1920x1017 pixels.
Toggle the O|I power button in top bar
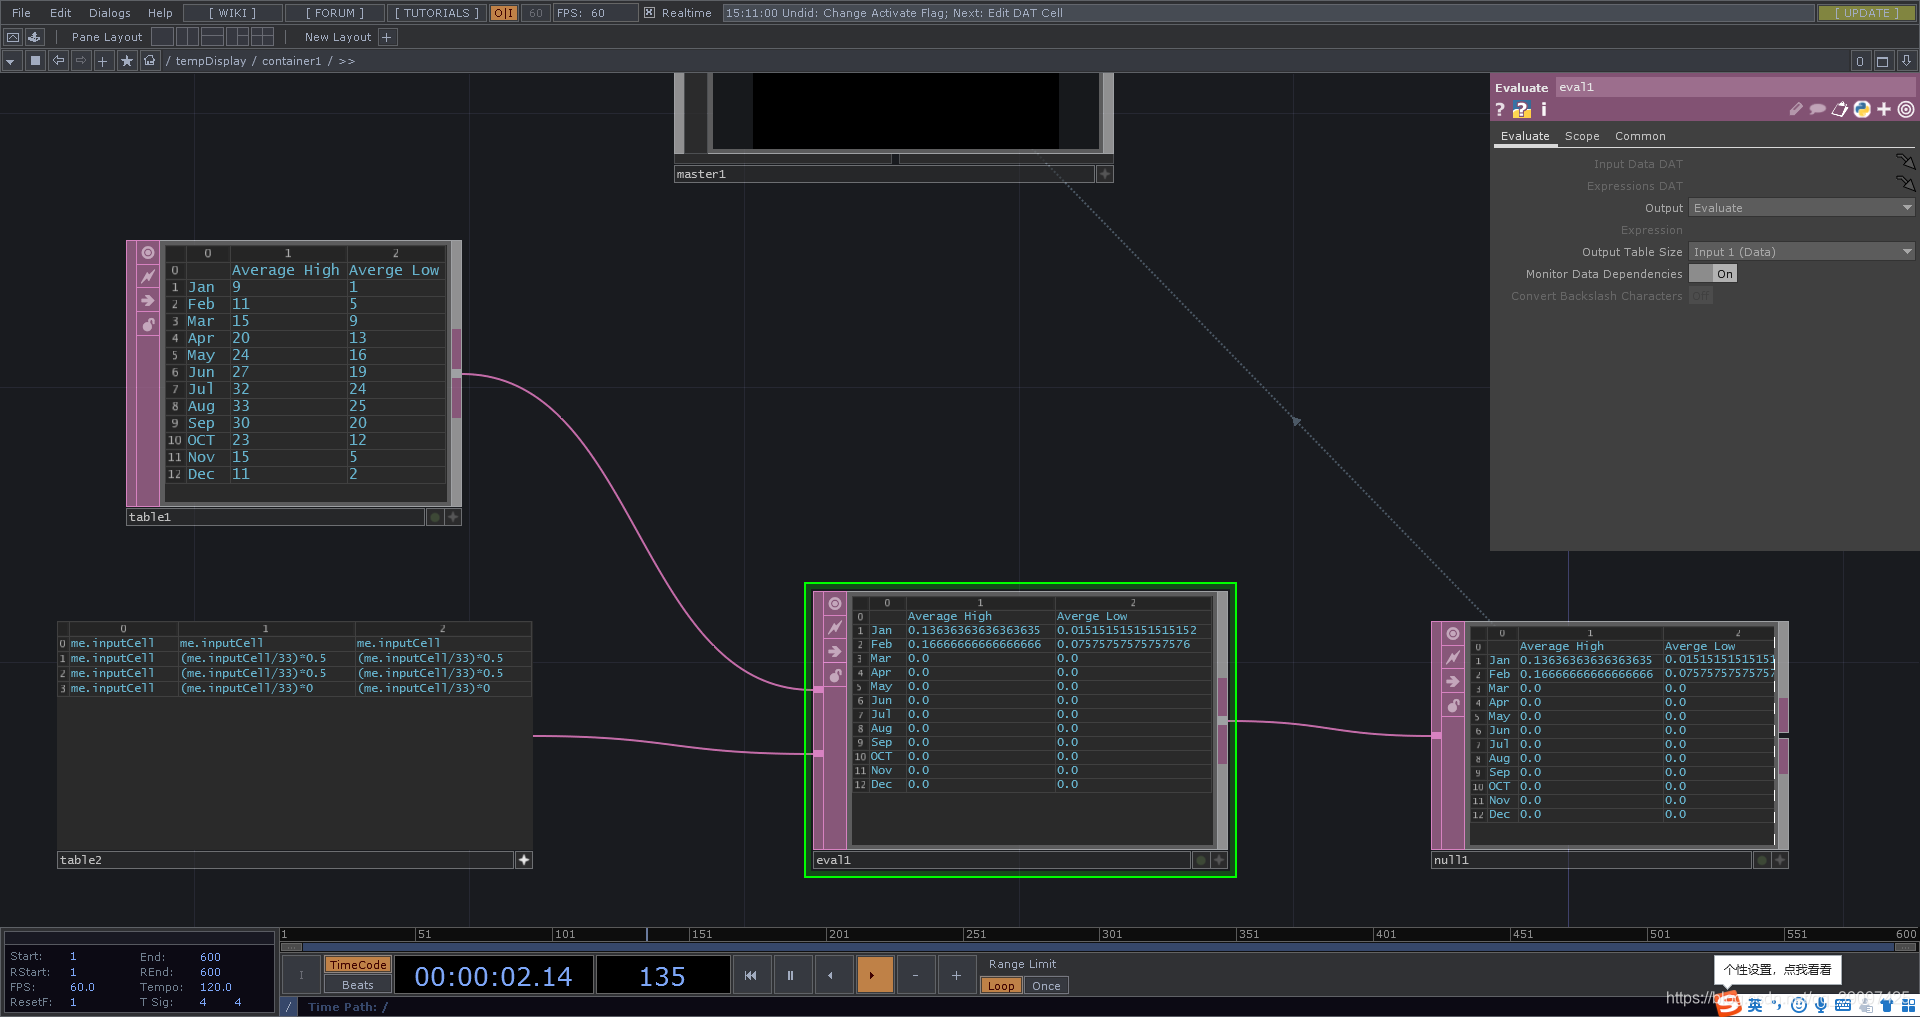[504, 13]
